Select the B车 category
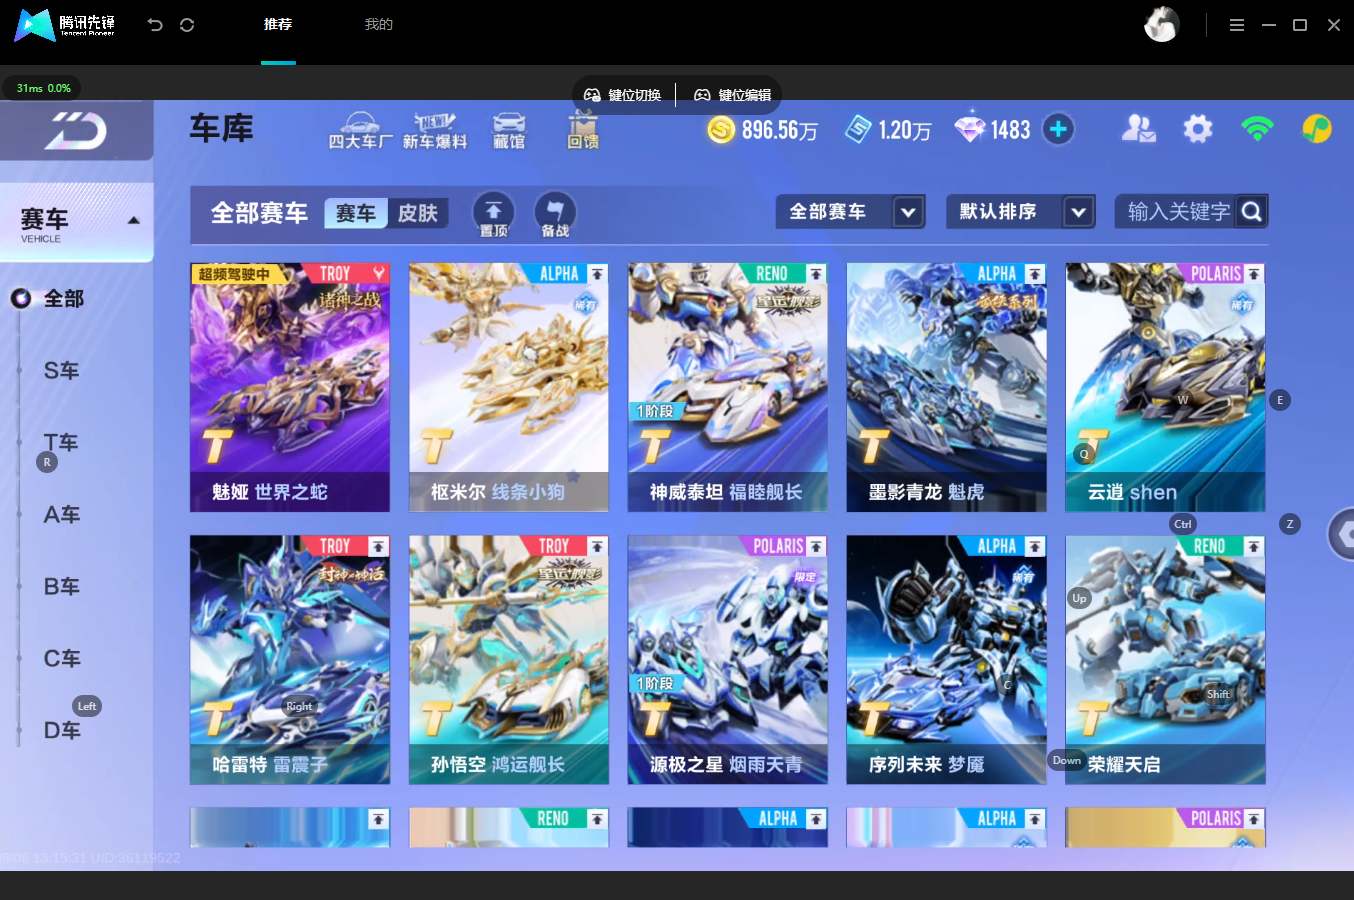This screenshot has height=900, width=1354. point(62,587)
